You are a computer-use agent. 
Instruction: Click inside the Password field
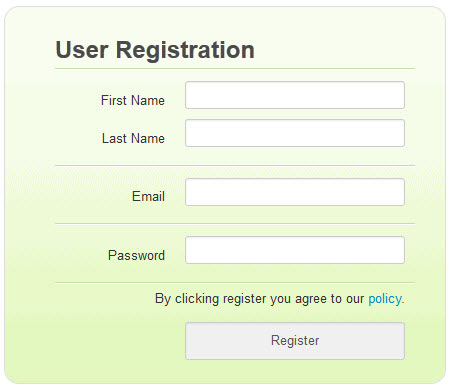[x=295, y=250]
